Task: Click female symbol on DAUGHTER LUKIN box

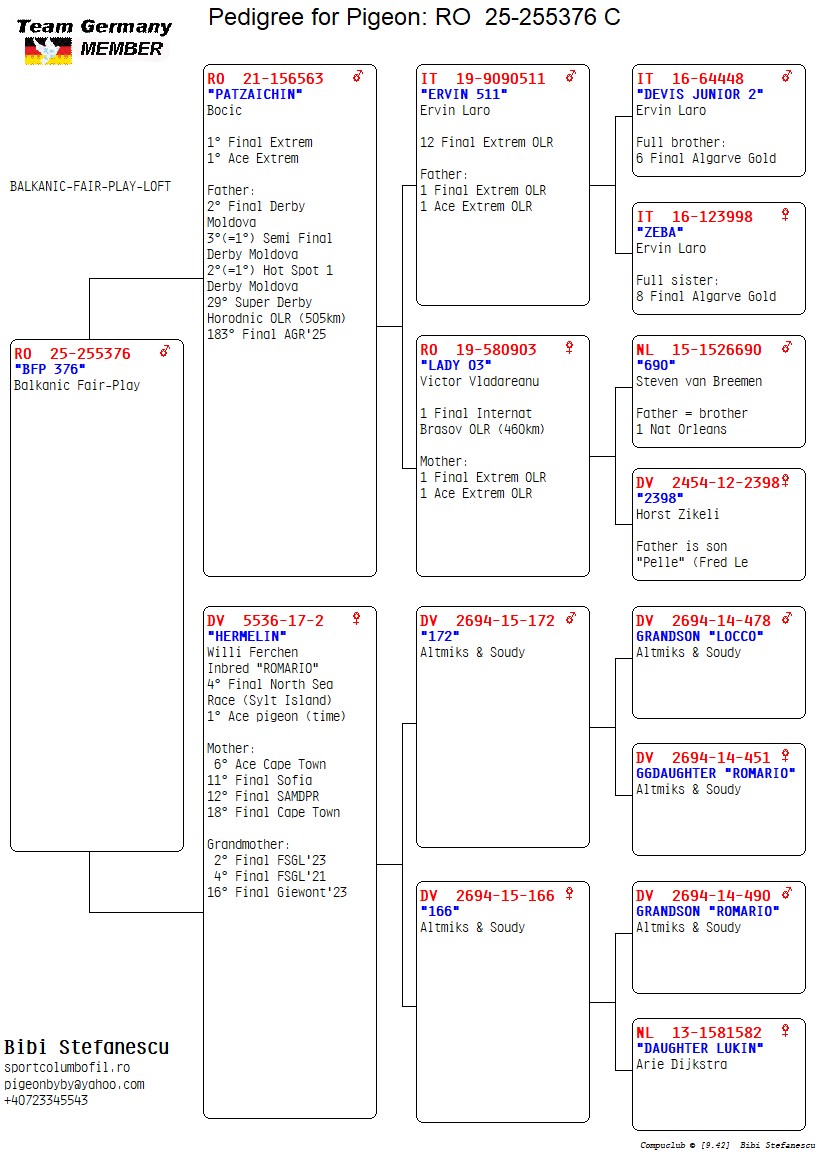Action: point(785,1031)
